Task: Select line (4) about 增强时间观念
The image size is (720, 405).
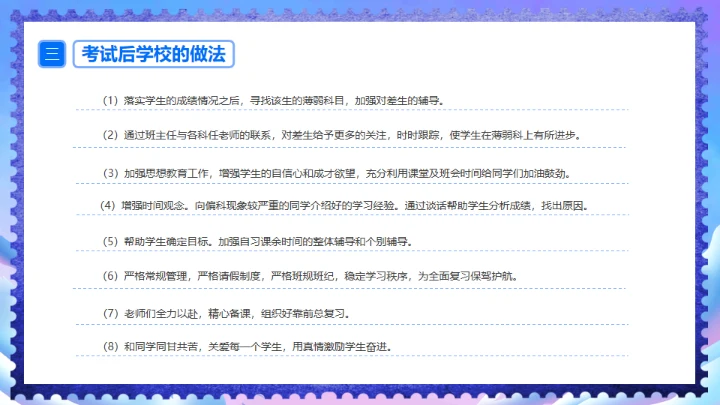Action: point(344,206)
